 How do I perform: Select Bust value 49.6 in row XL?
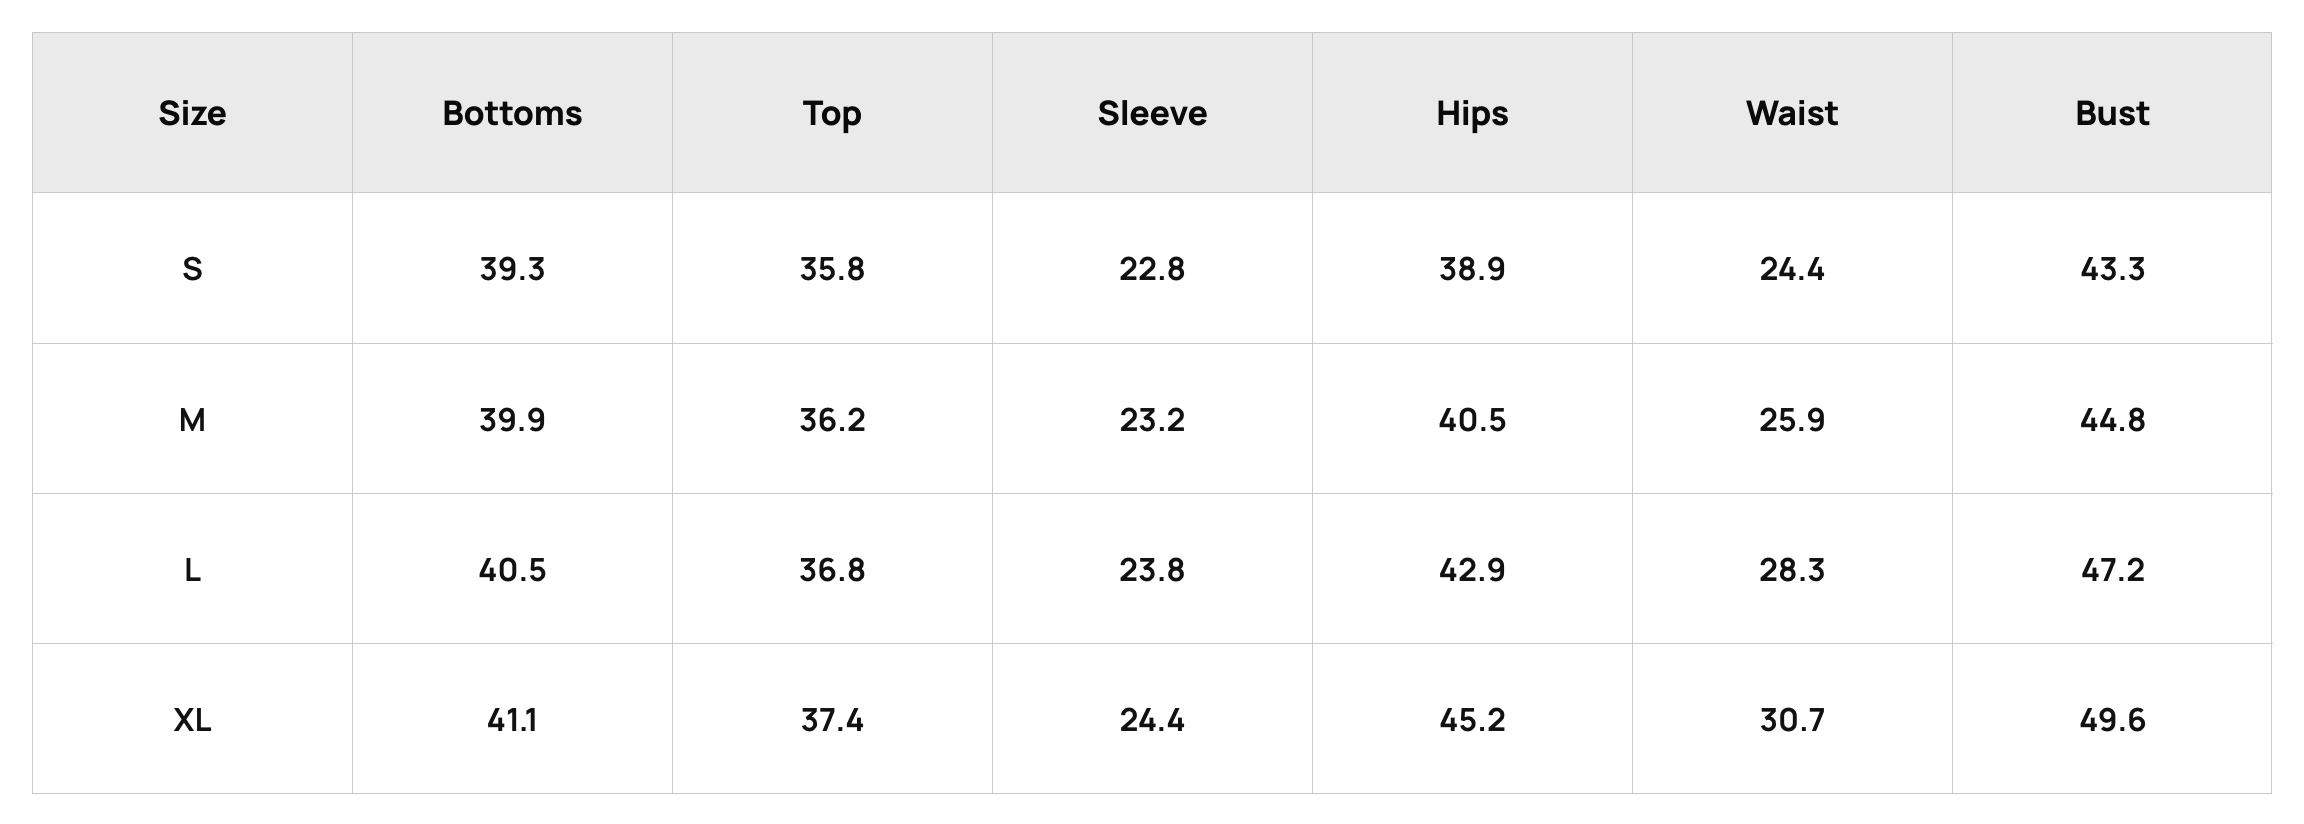pos(2112,720)
